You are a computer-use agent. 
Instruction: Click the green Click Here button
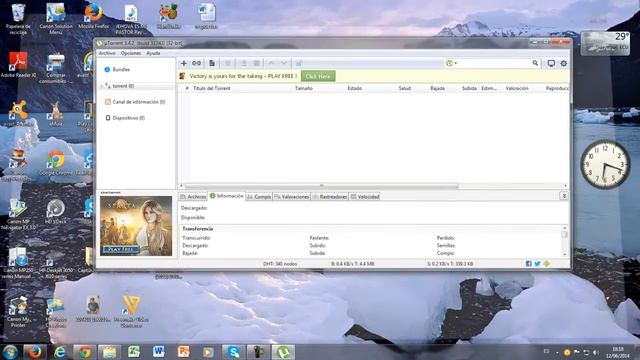coord(318,76)
